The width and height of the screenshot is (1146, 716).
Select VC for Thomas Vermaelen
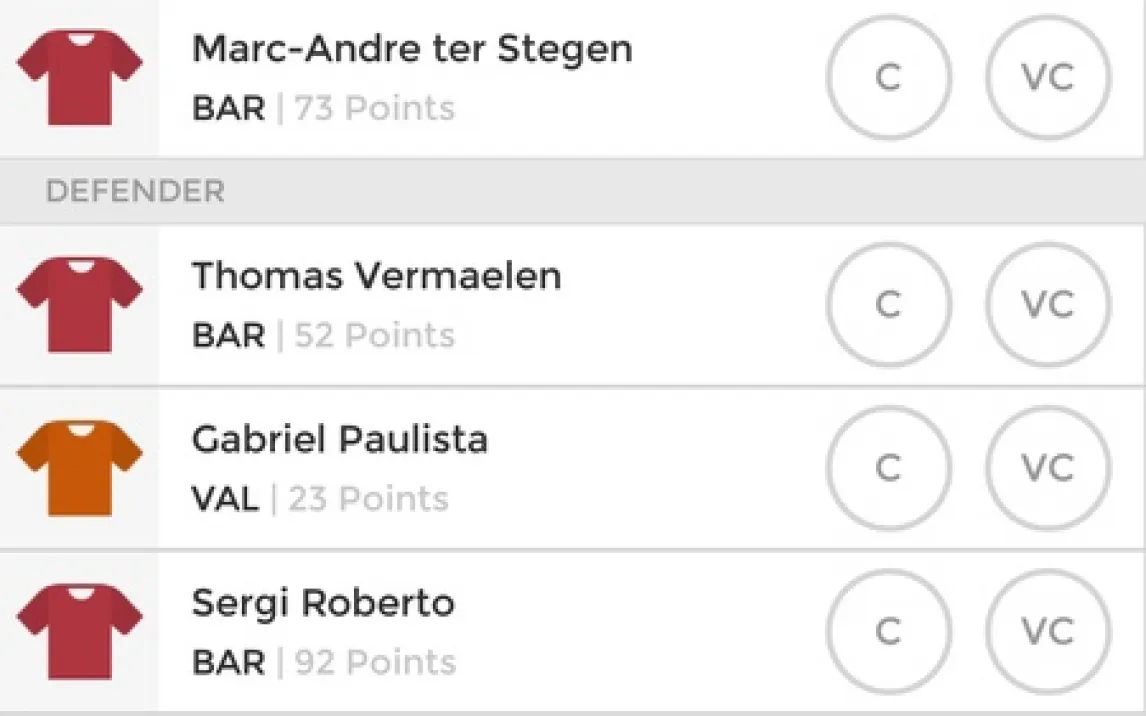[1048, 304]
